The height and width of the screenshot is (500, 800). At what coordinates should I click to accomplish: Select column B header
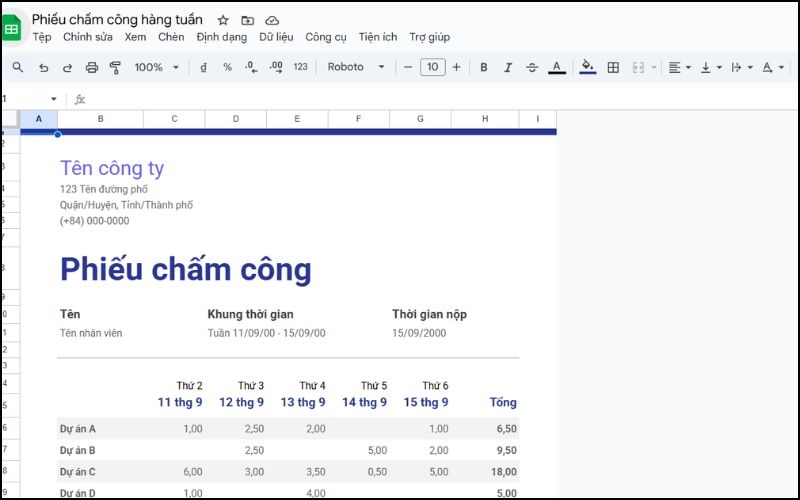101,119
